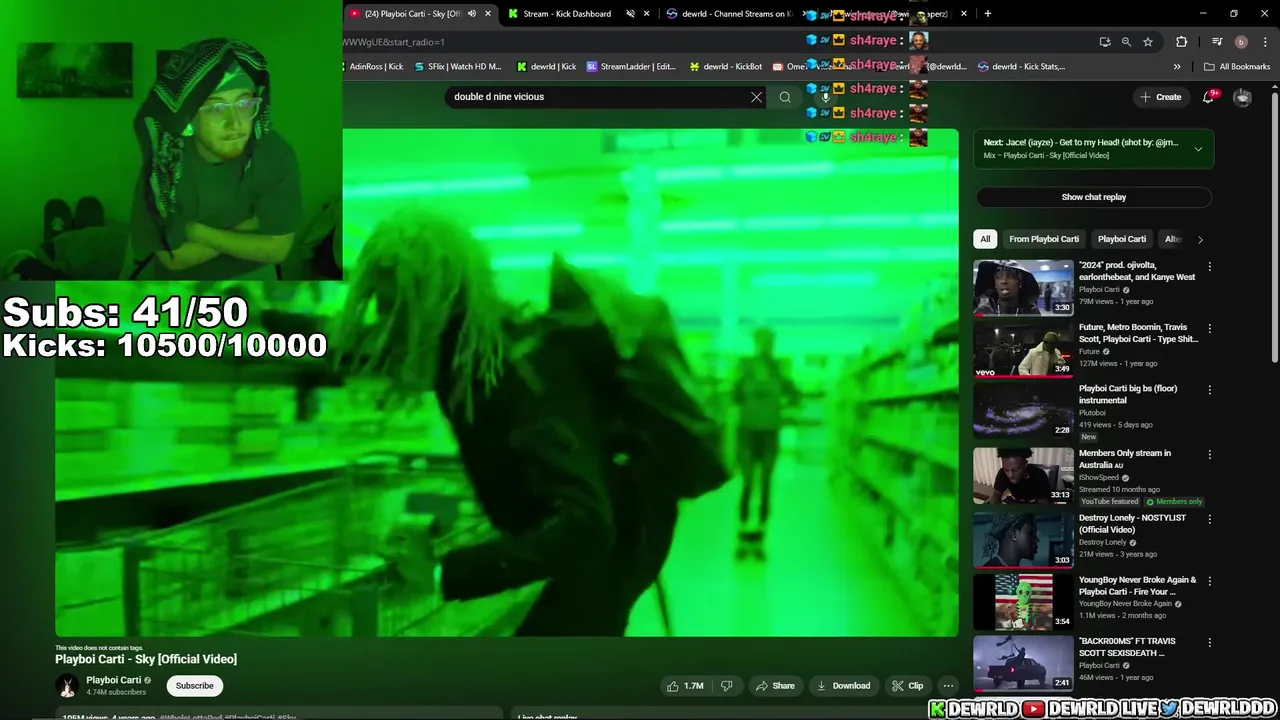Open menu for Future, Metro Boomin Type Shit

pyautogui.click(x=1209, y=328)
